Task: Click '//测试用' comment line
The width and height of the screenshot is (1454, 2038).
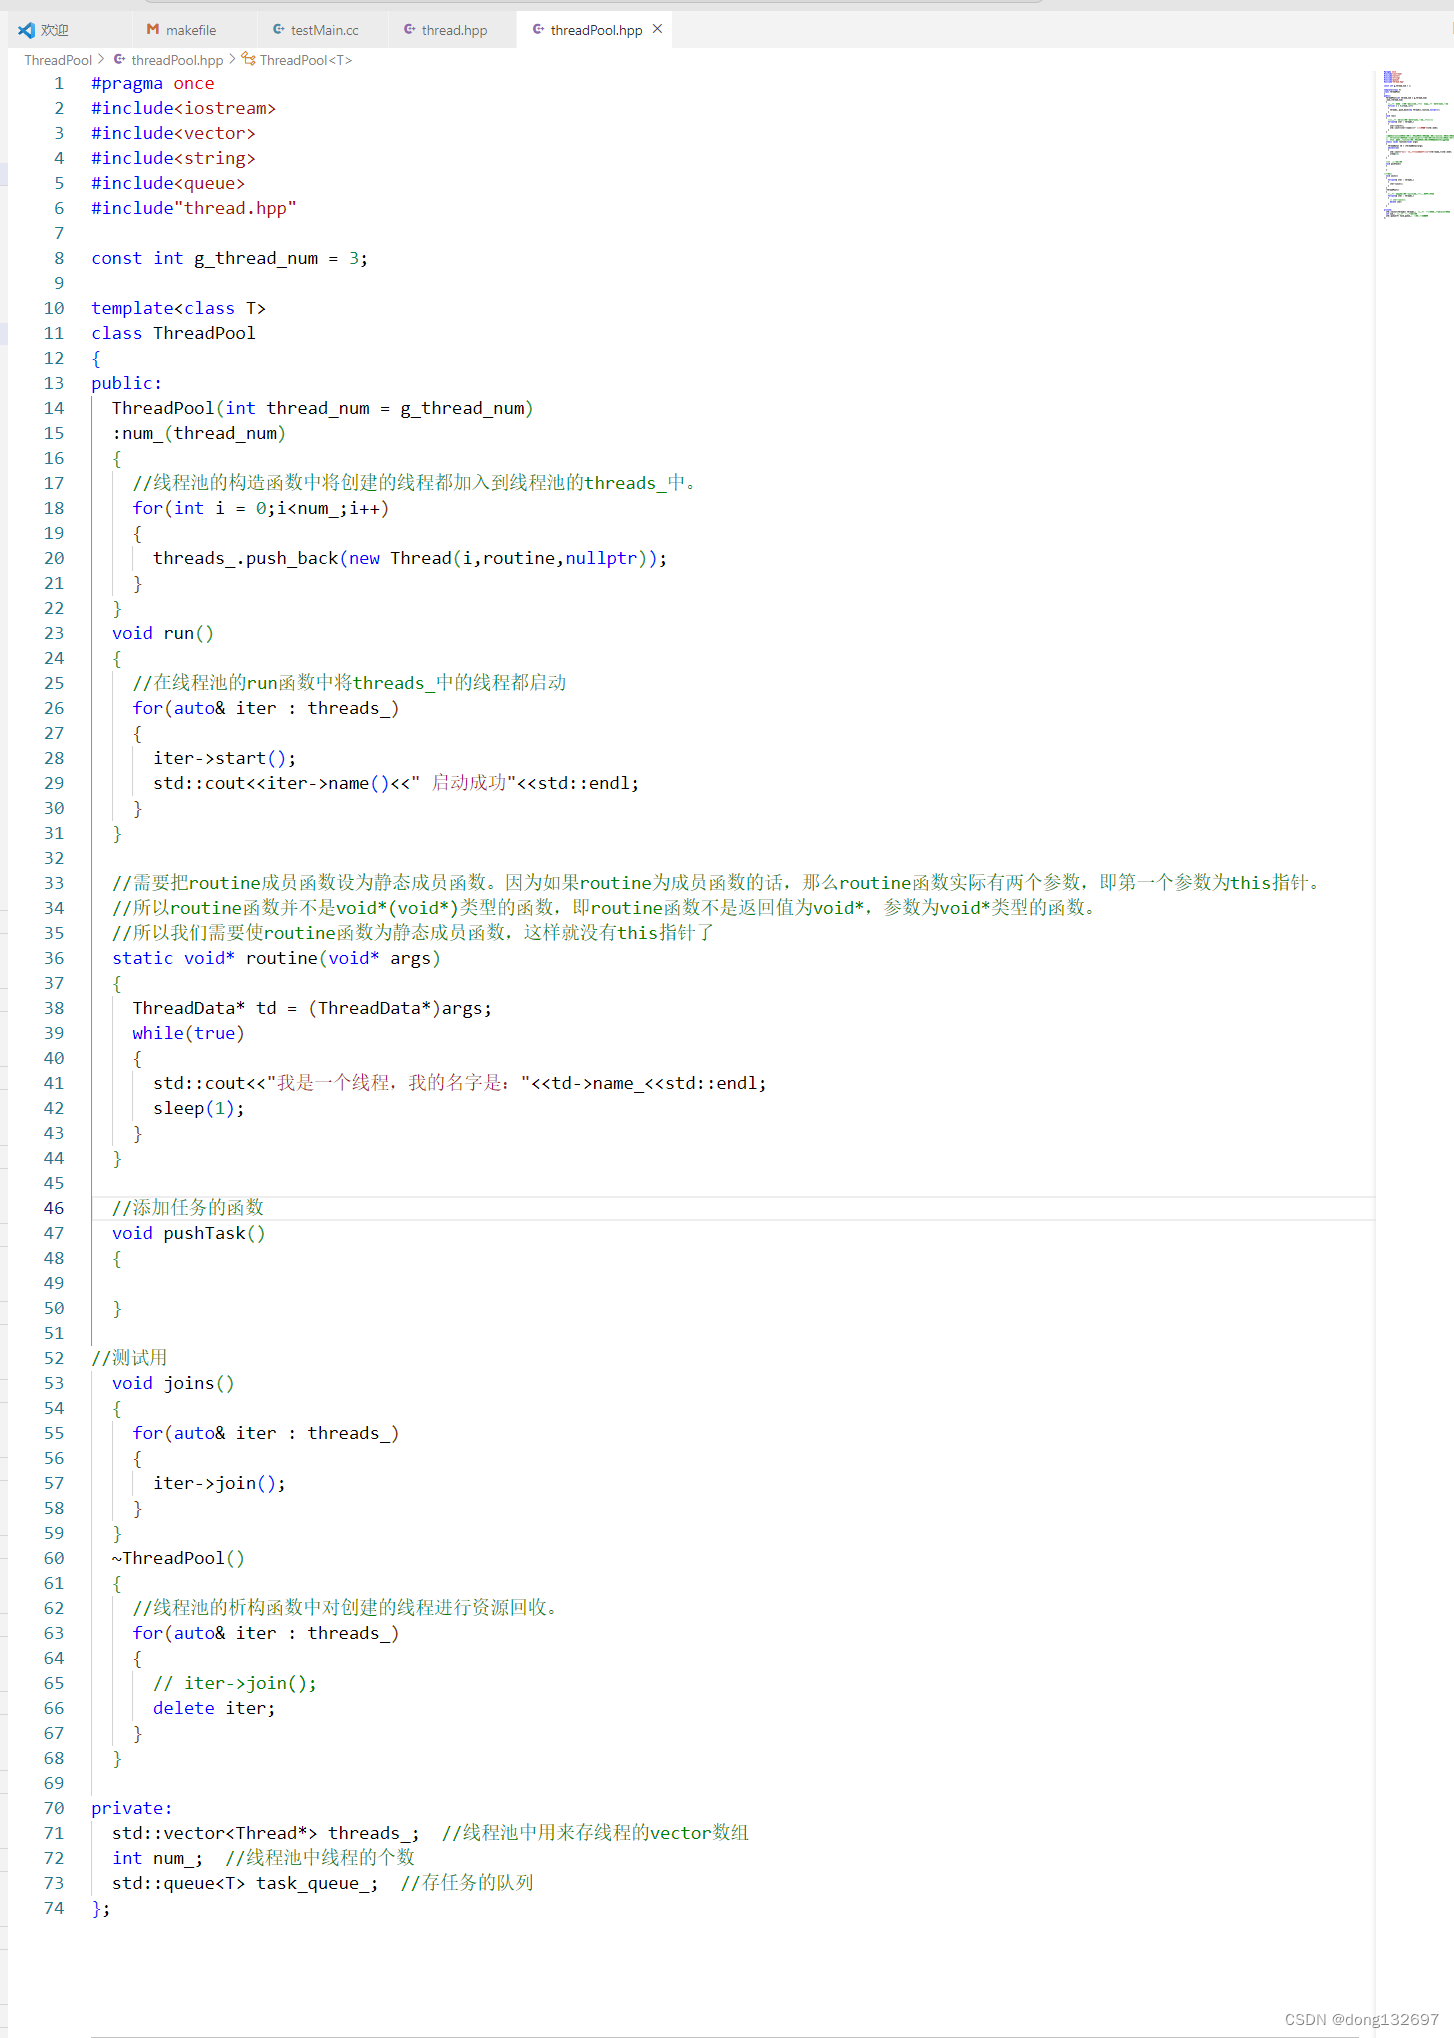Action: point(129,1358)
